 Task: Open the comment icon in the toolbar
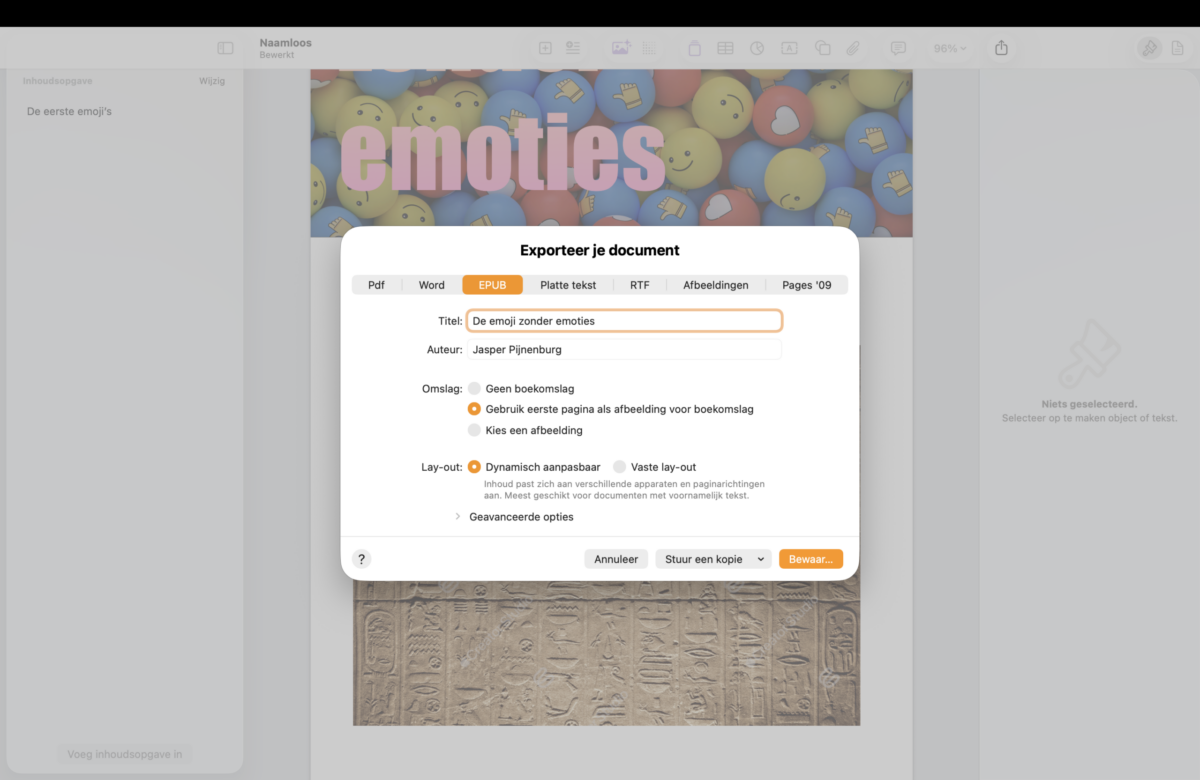point(898,48)
